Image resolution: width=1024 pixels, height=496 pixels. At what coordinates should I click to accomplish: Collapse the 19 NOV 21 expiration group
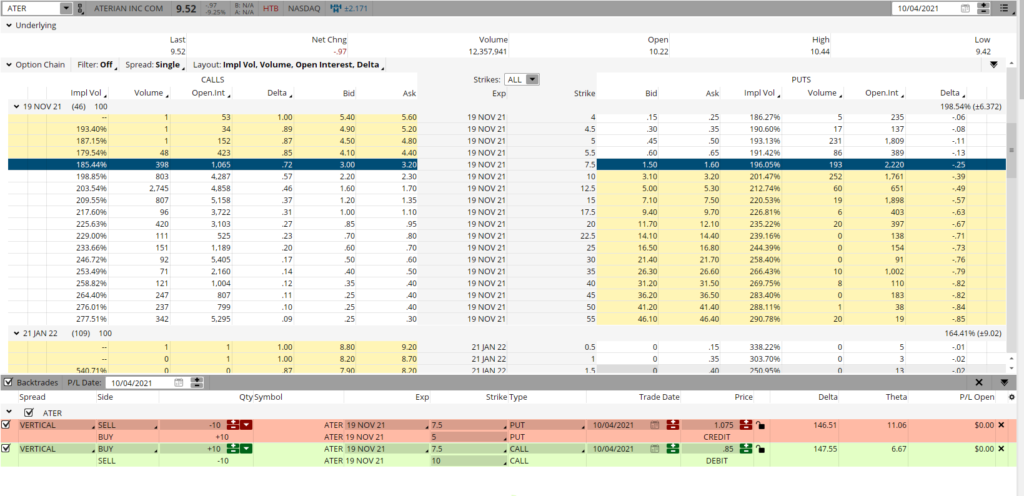pyautogui.click(x=16, y=106)
